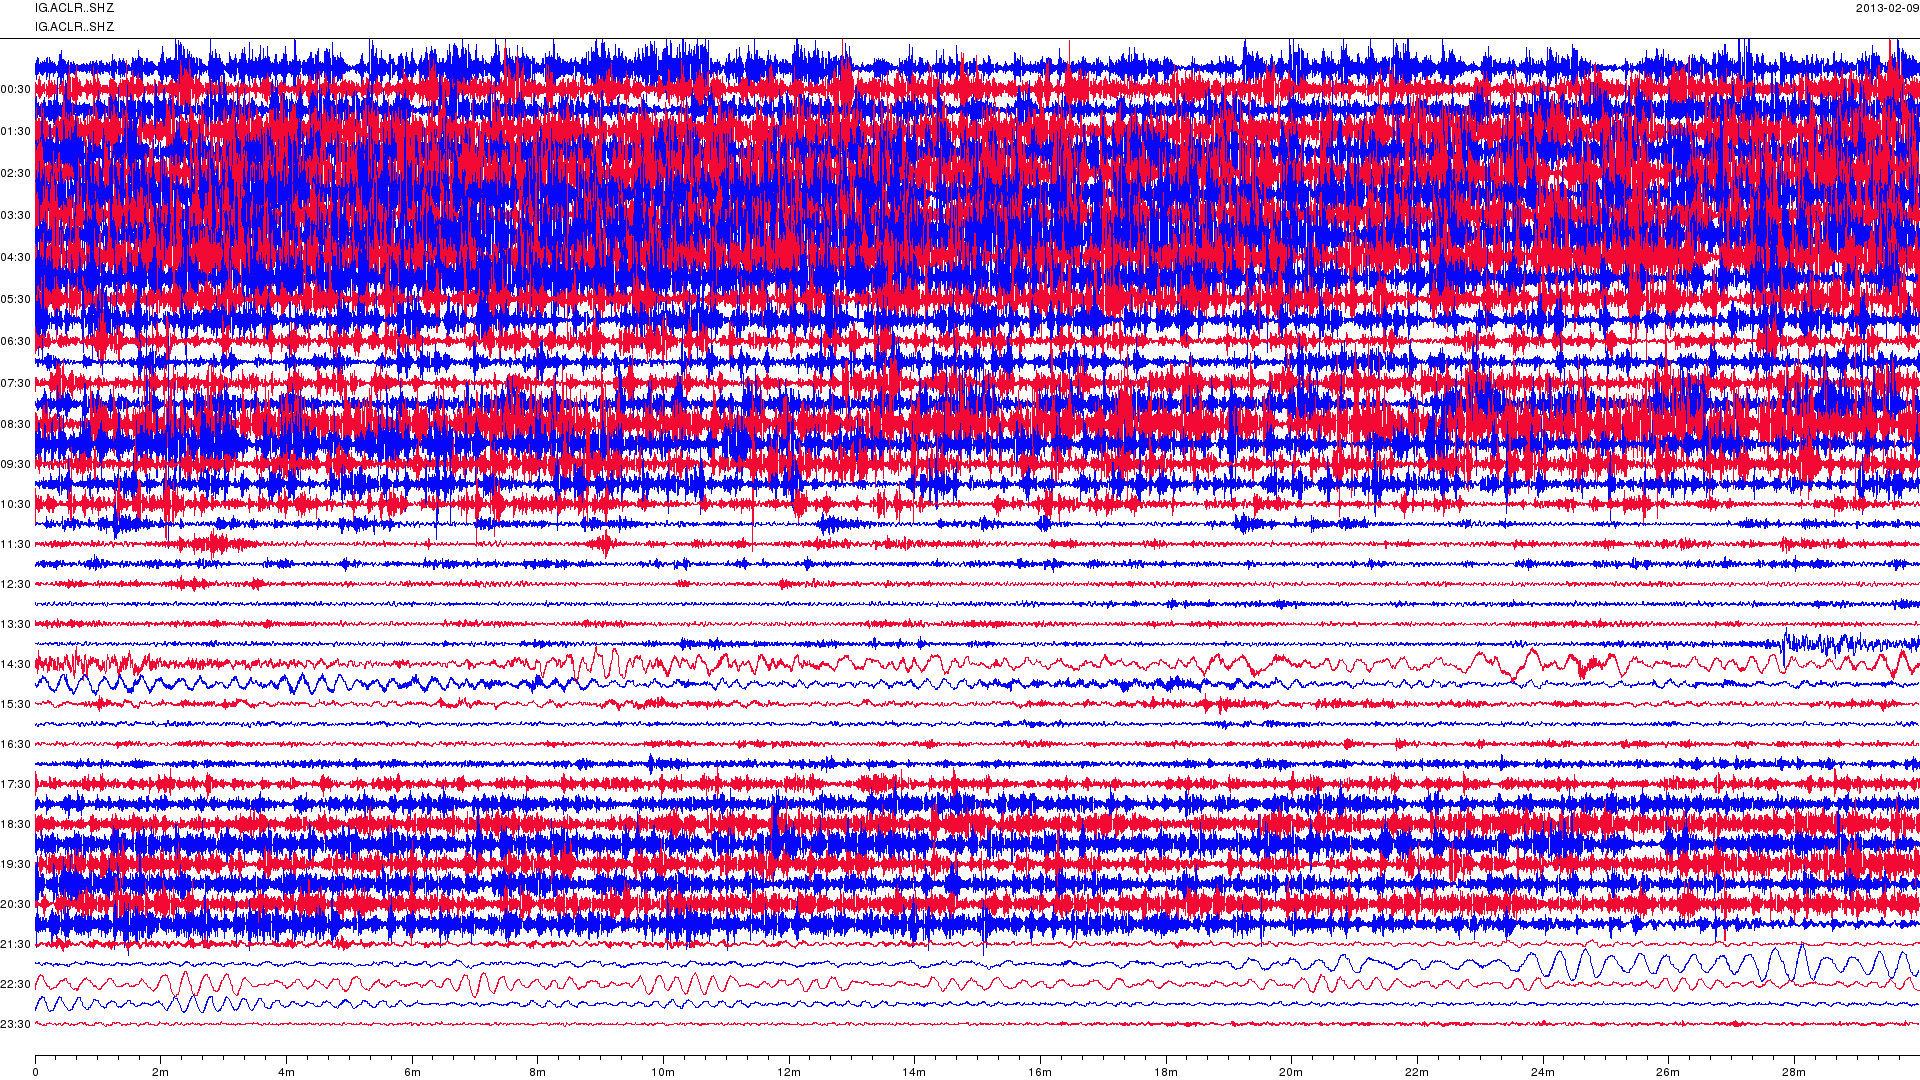Click the second IG.ACLR..SHZ label
The image size is (1920, 1080).
coord(74,27)
